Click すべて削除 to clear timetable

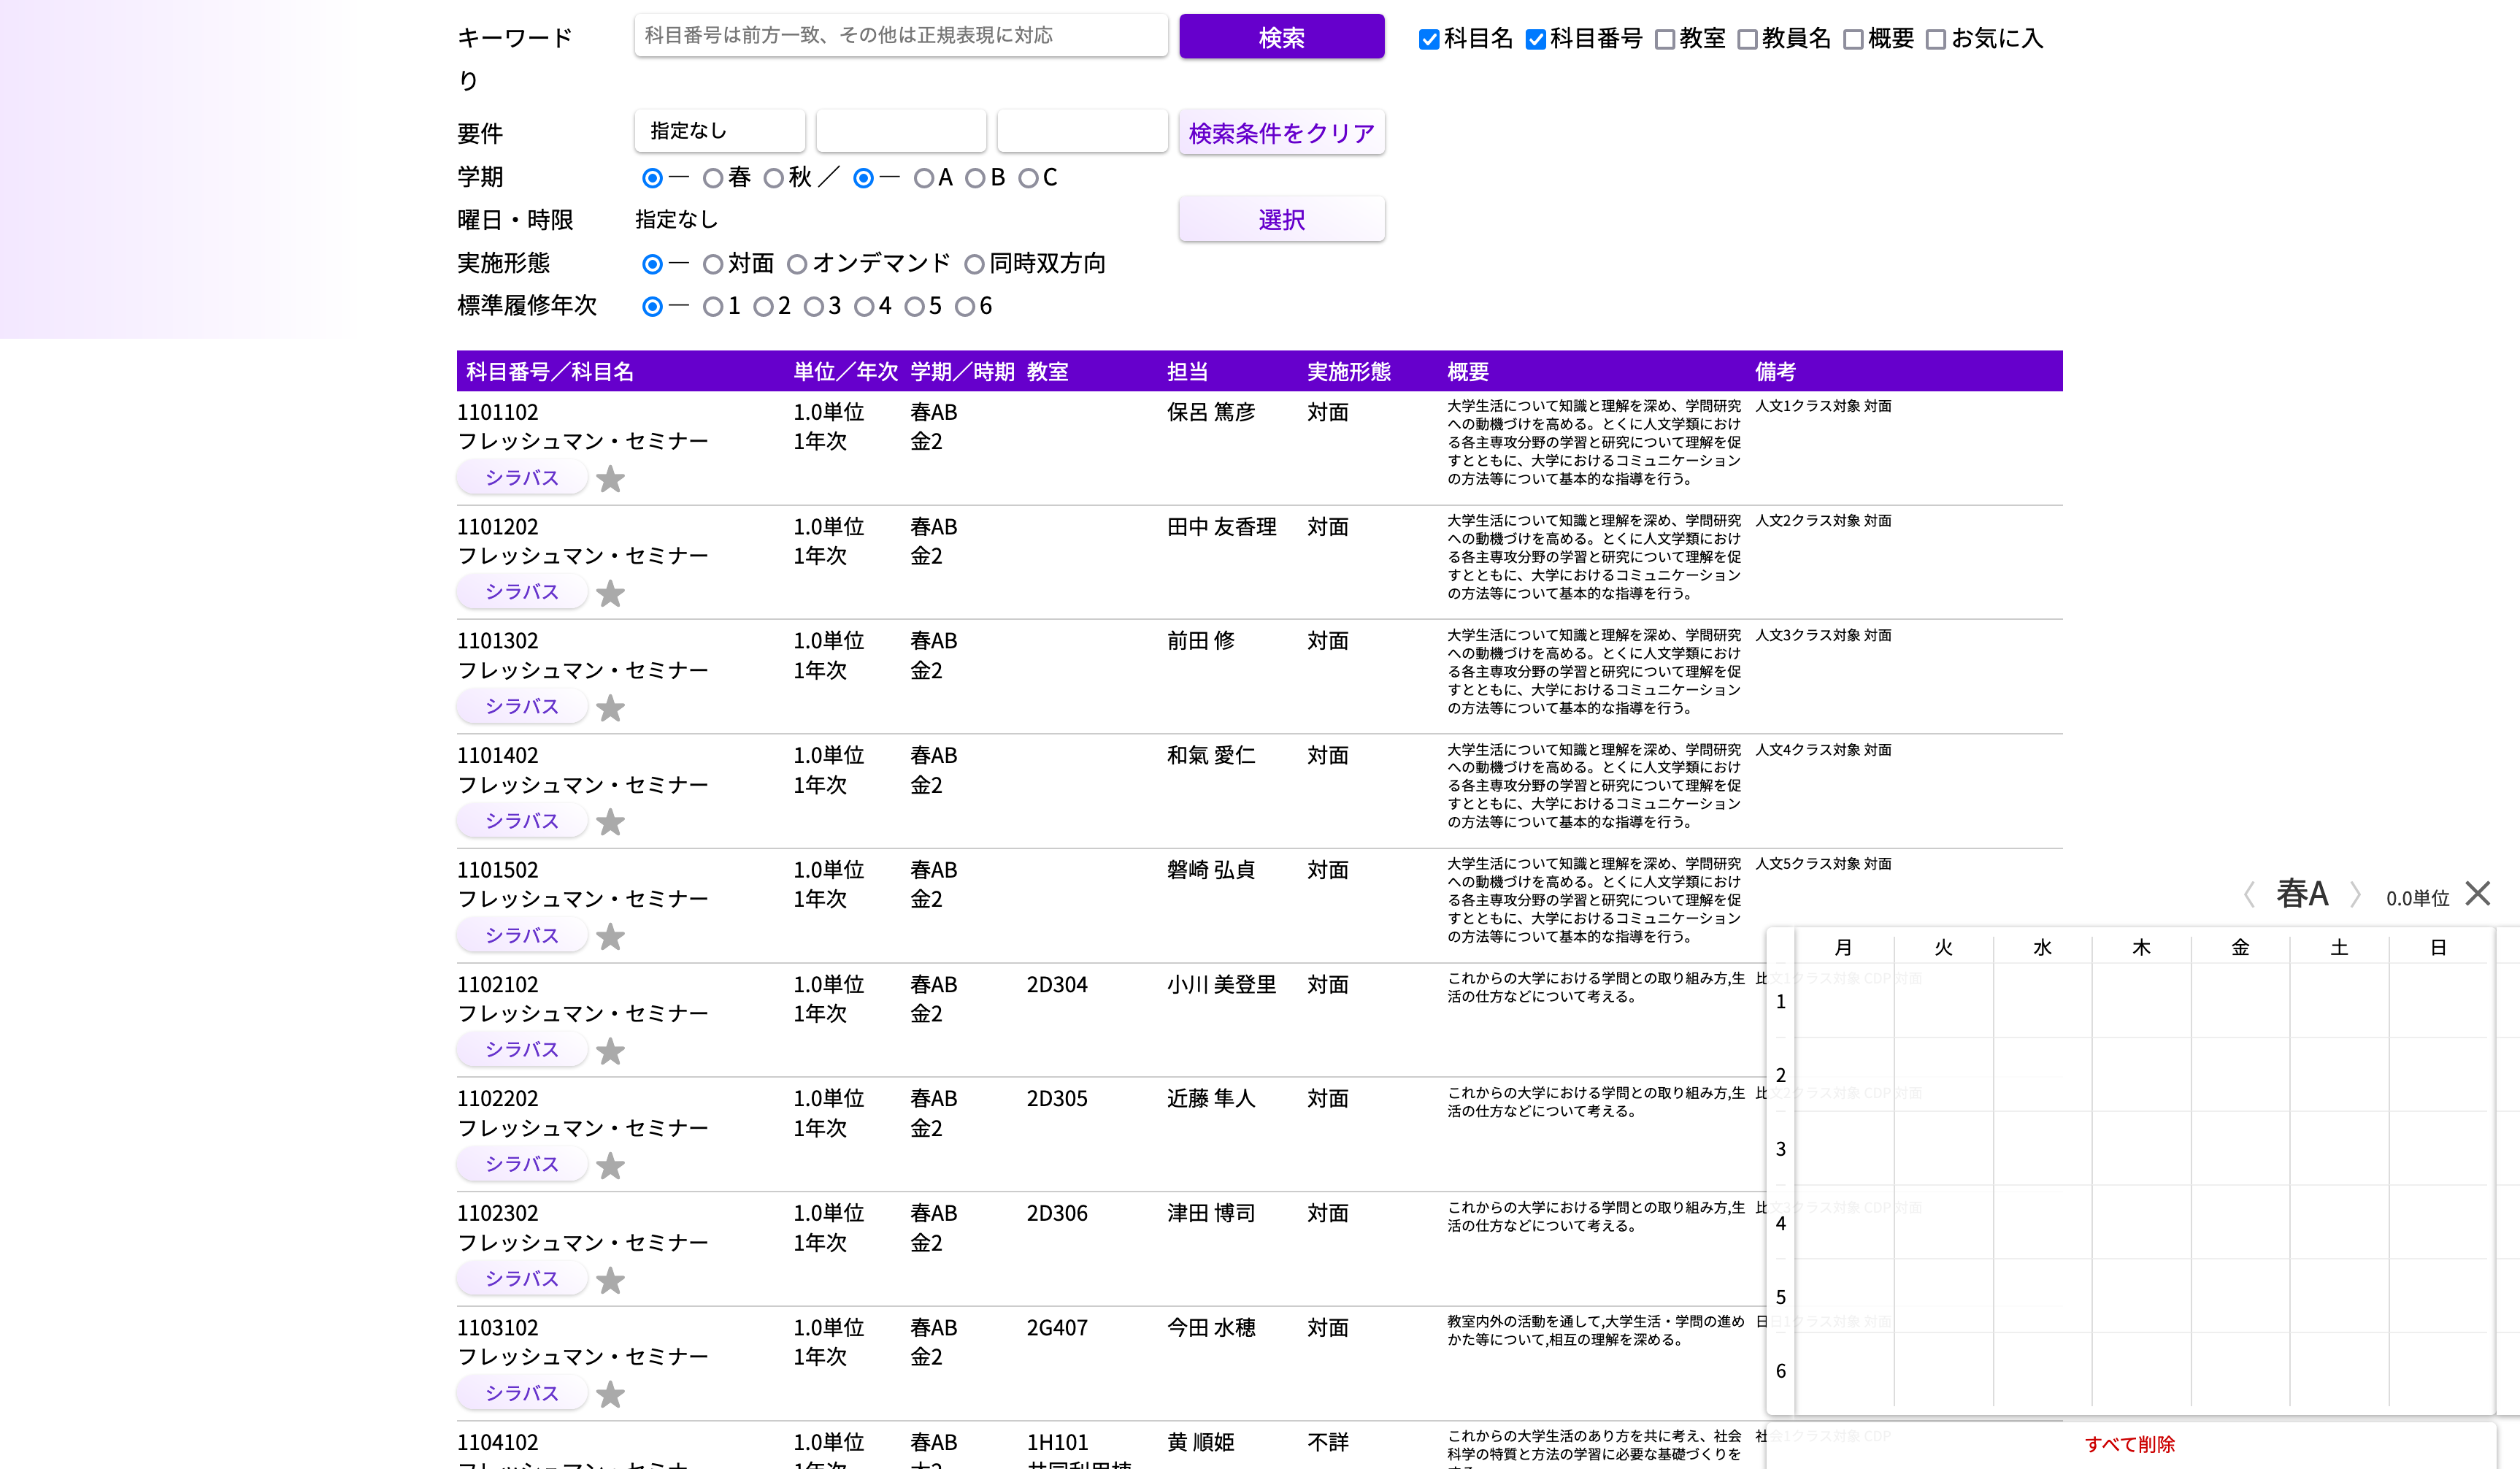[x=2129, y=1444]
